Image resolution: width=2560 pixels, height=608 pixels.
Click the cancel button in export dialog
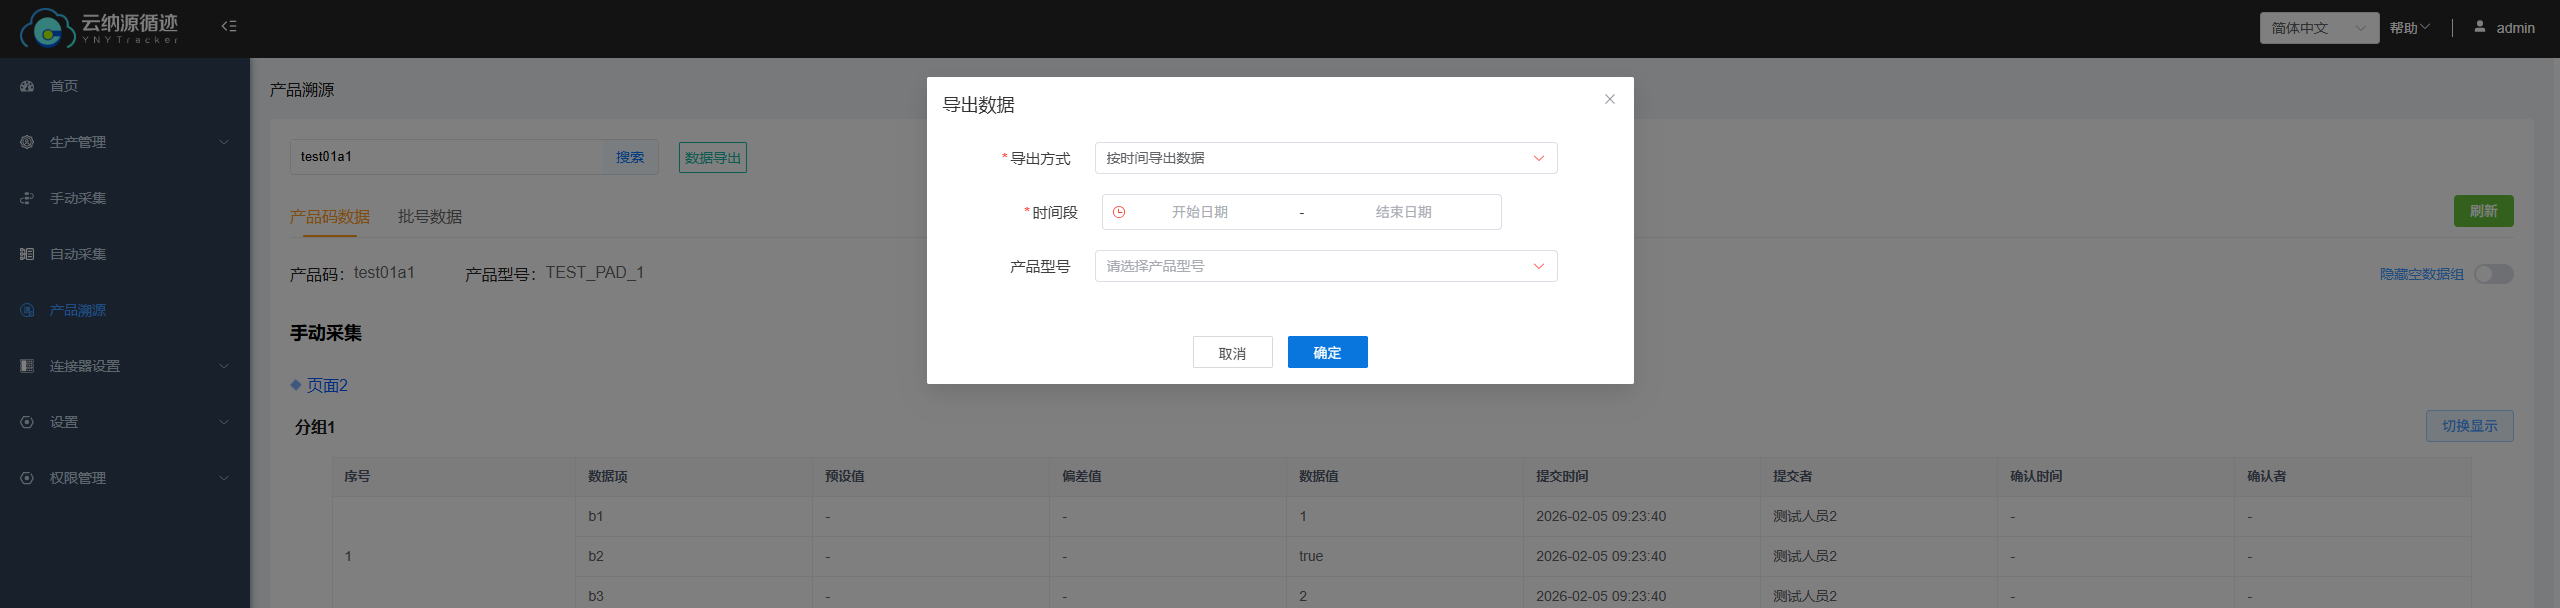click(x=1232, y=353)
